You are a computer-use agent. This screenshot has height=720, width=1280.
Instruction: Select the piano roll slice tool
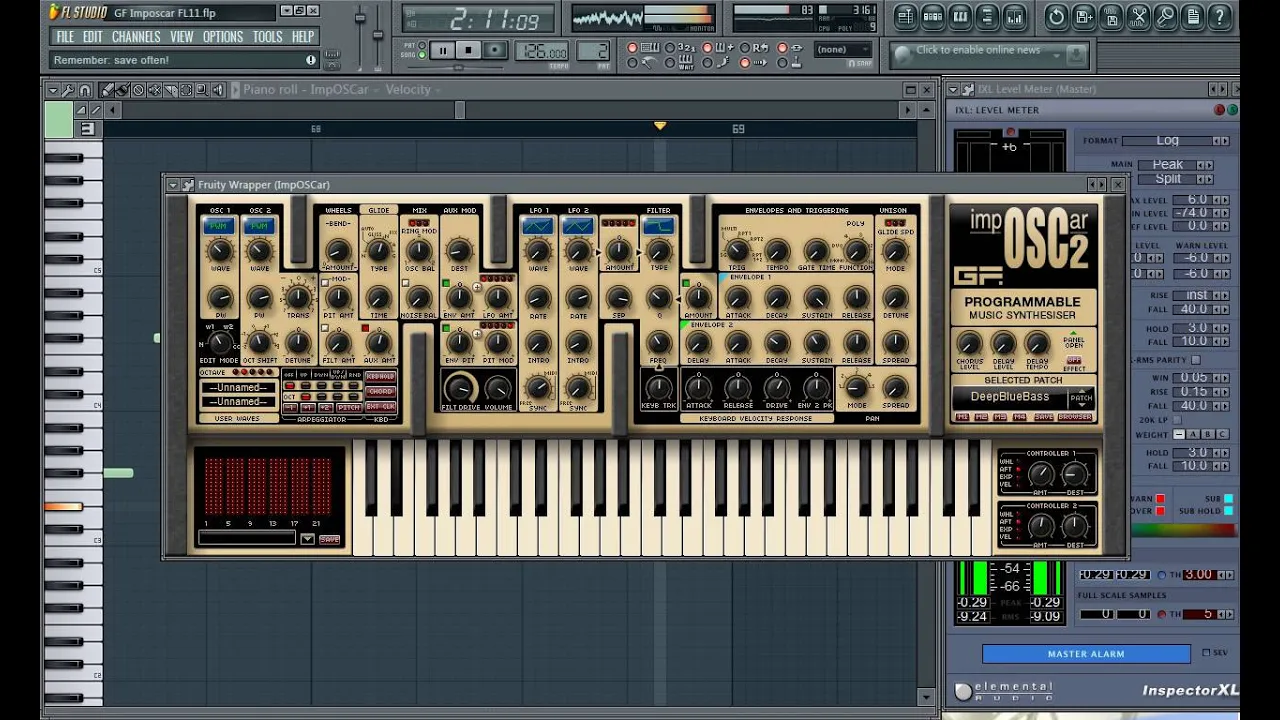click(x=171, y=90)
